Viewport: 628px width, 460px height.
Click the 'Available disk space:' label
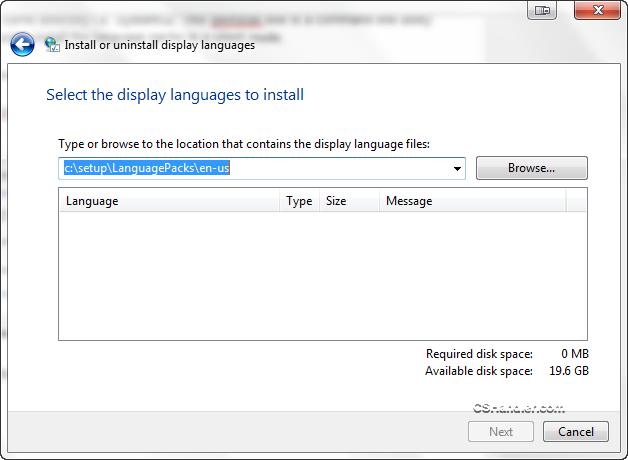coord(479,371)
